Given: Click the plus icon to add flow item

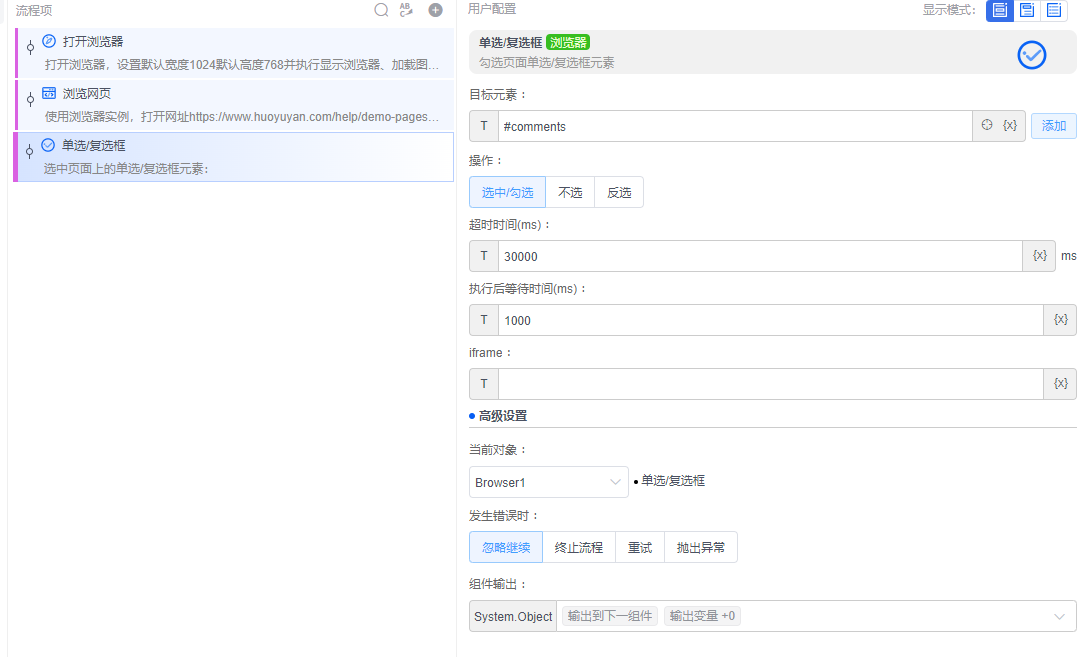Looking at the screenshot, I should click(435, 10).
